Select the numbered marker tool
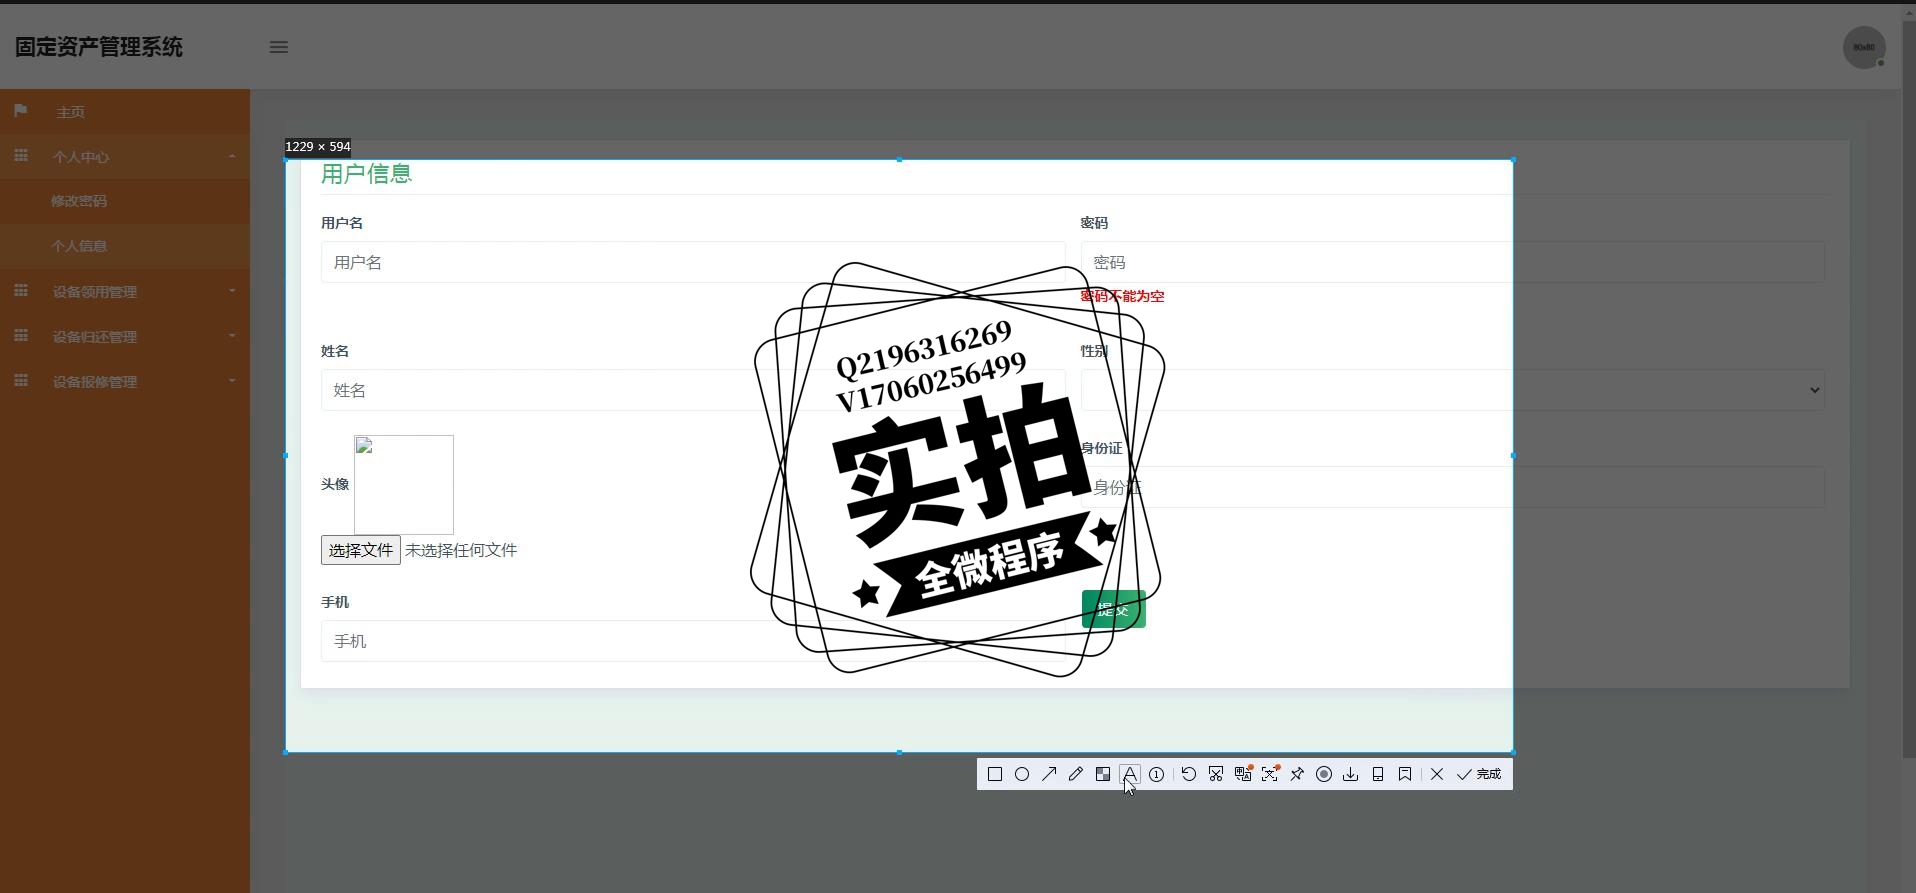The image size is (1916, 893). 1157,774
